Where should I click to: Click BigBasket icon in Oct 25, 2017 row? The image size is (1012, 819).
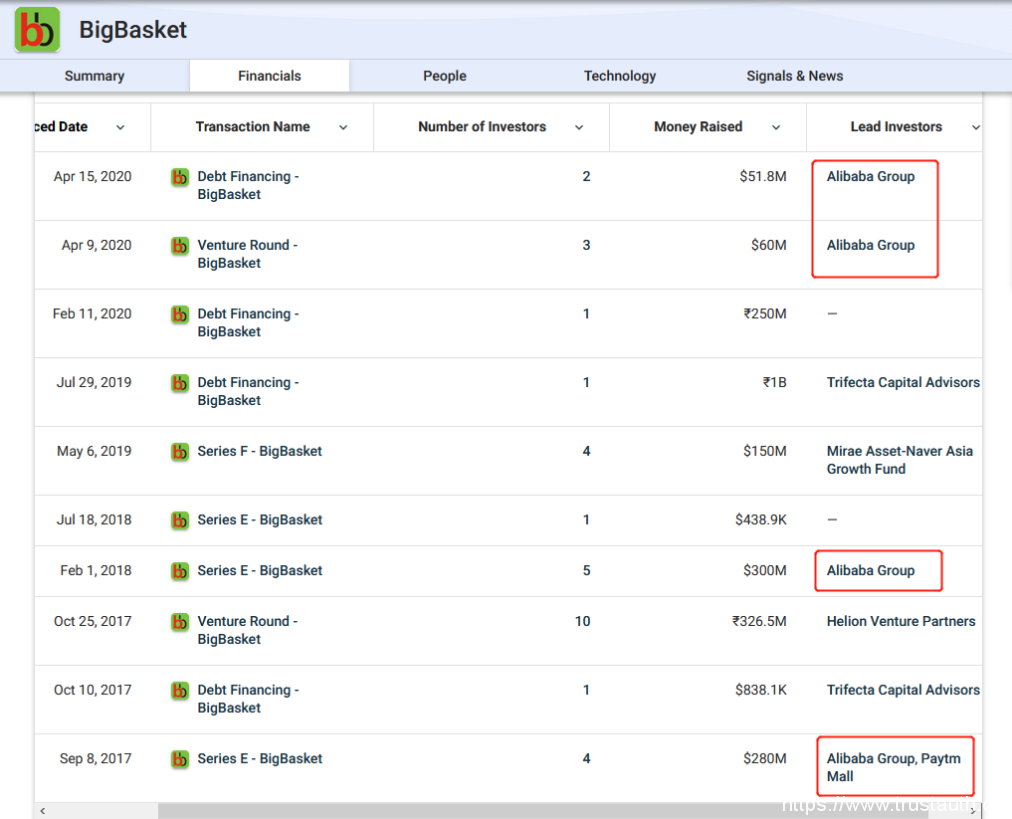(x=180, y=622)
